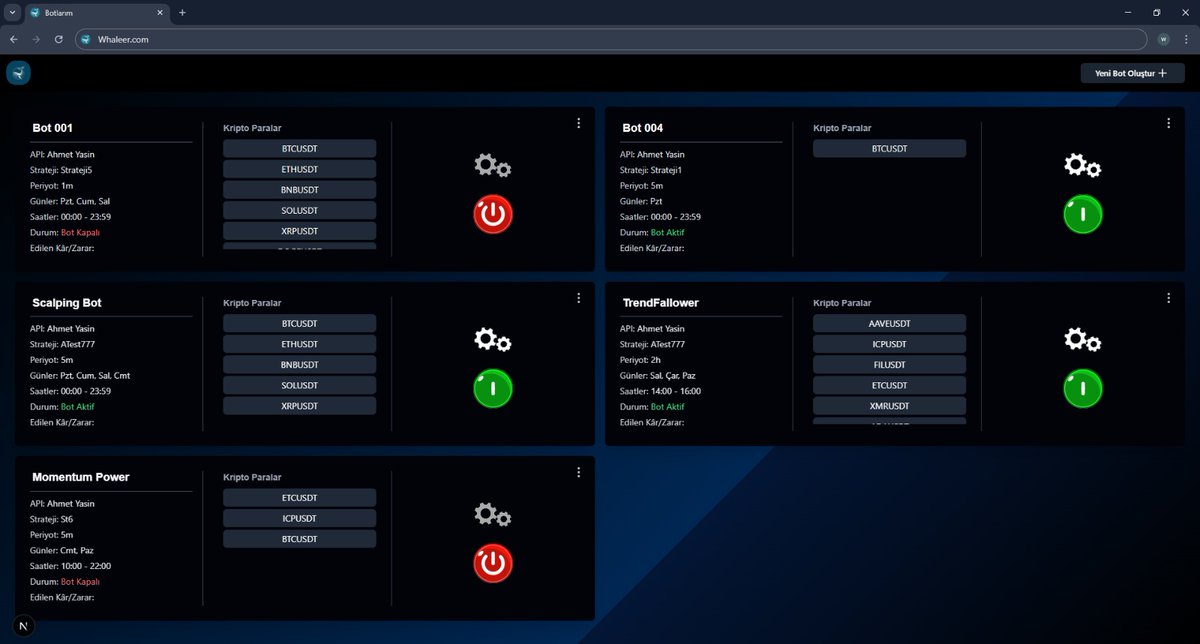The image size is (1200, 644).
Task: Start Momentum Power with red power button
Action: [492, 563]
